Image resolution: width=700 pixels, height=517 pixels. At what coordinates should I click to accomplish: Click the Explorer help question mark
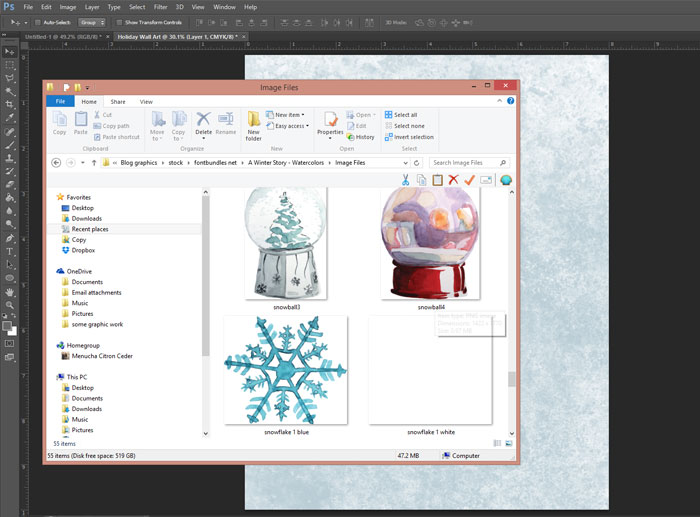click(511, 101)
